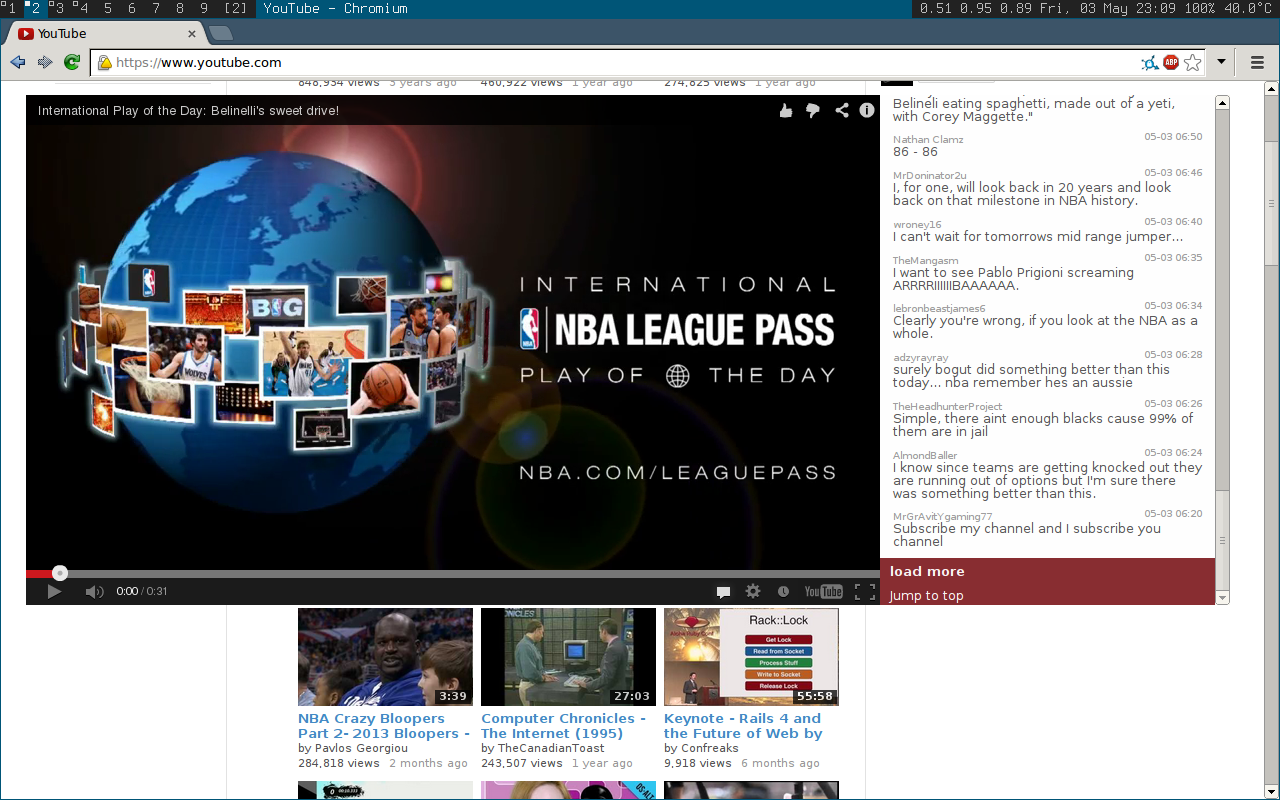Click commenter name 'TheMangasm'
The image size is (1280, 800).
click(925, 261)
